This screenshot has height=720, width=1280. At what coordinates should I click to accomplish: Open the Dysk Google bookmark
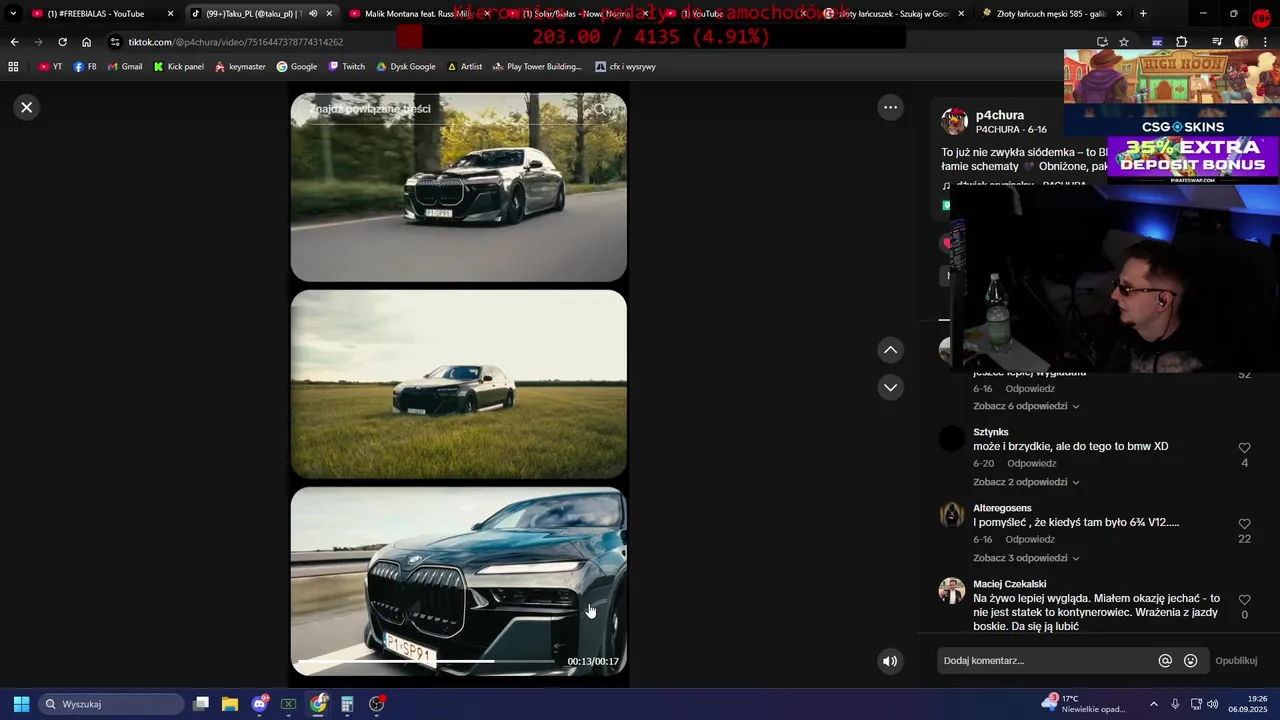[405, 67]
